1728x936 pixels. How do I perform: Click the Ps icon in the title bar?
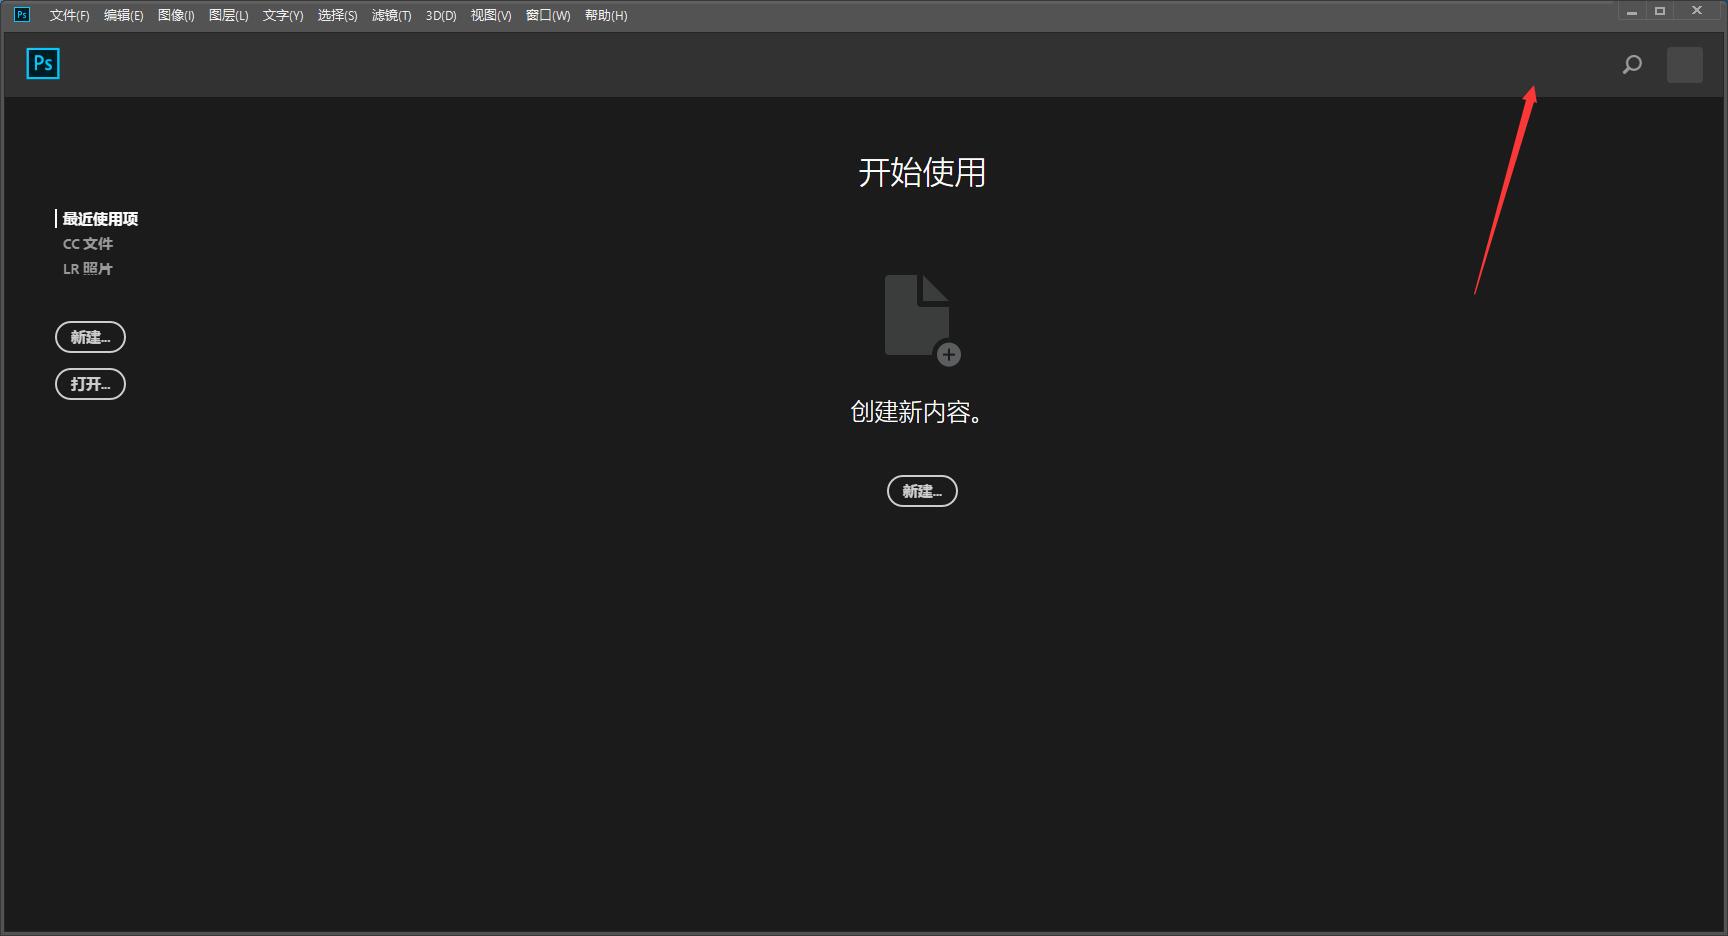coord(20,14)
